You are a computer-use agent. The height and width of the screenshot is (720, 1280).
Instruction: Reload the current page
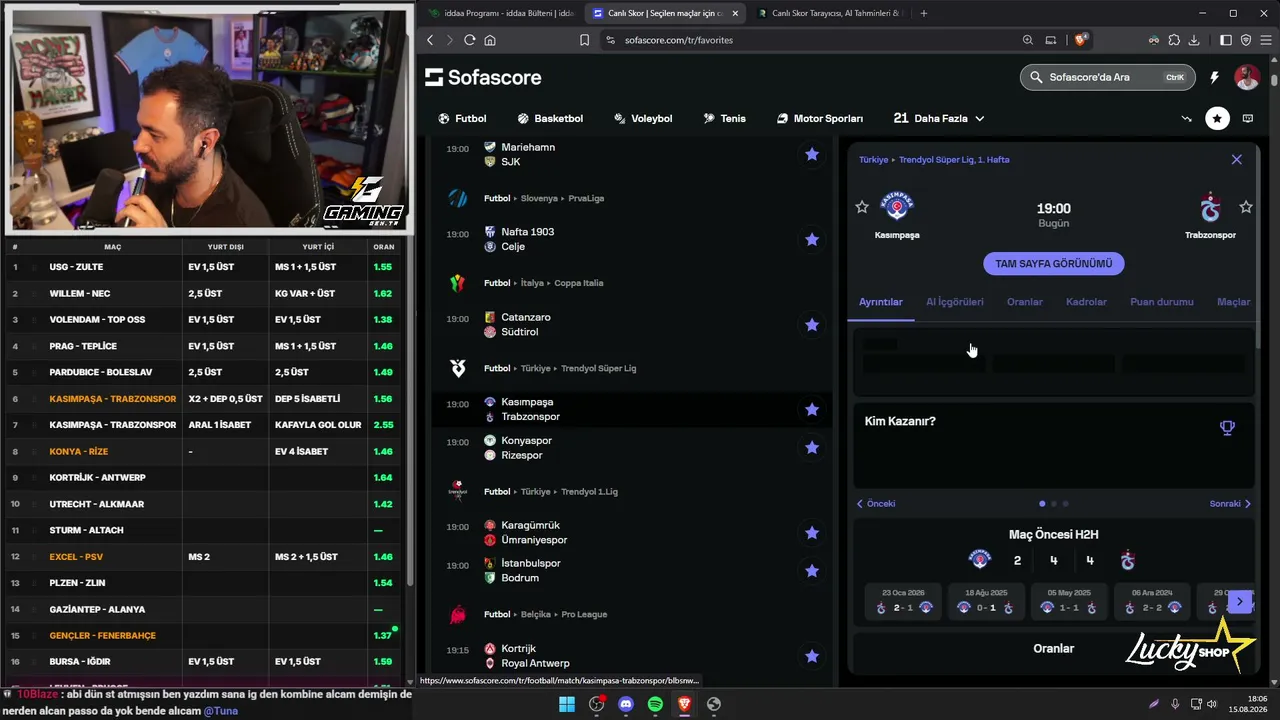tap(469, 40)
